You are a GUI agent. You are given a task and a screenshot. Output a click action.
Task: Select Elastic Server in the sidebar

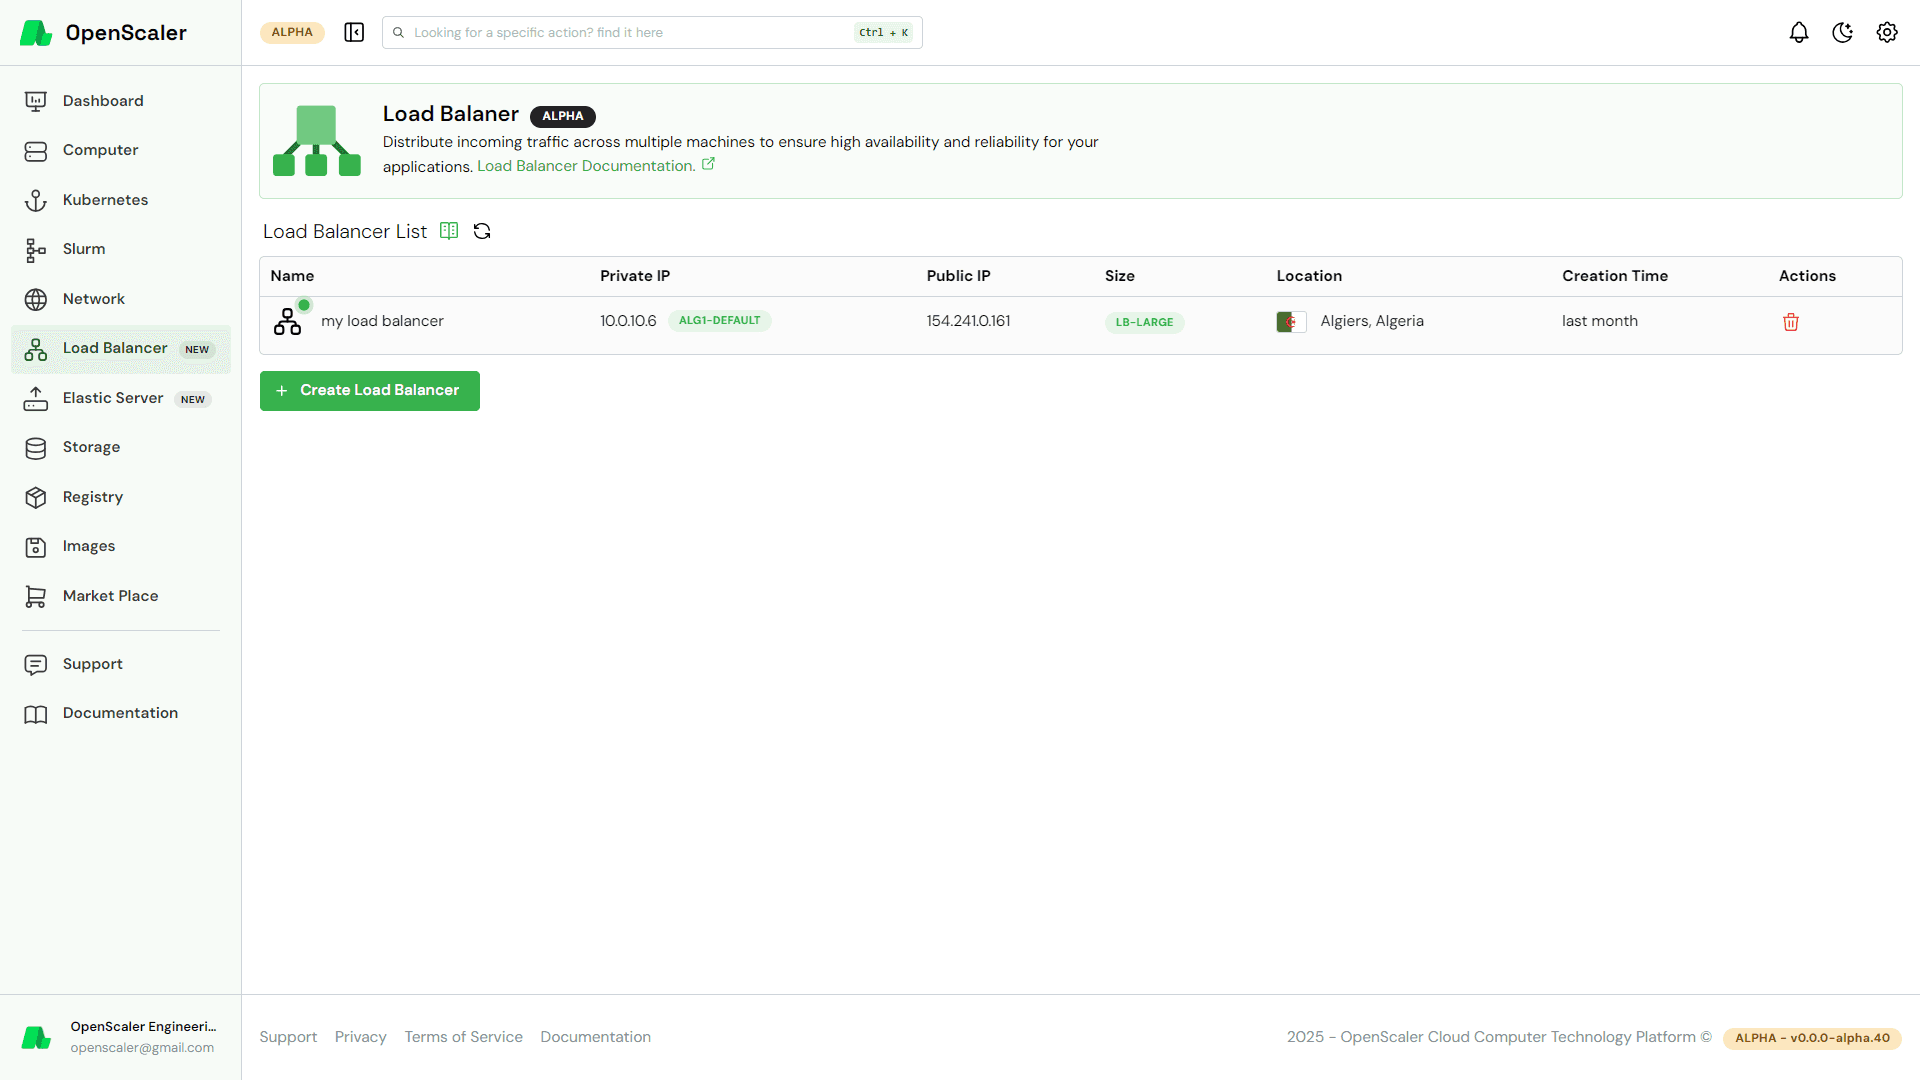[113, 398]
